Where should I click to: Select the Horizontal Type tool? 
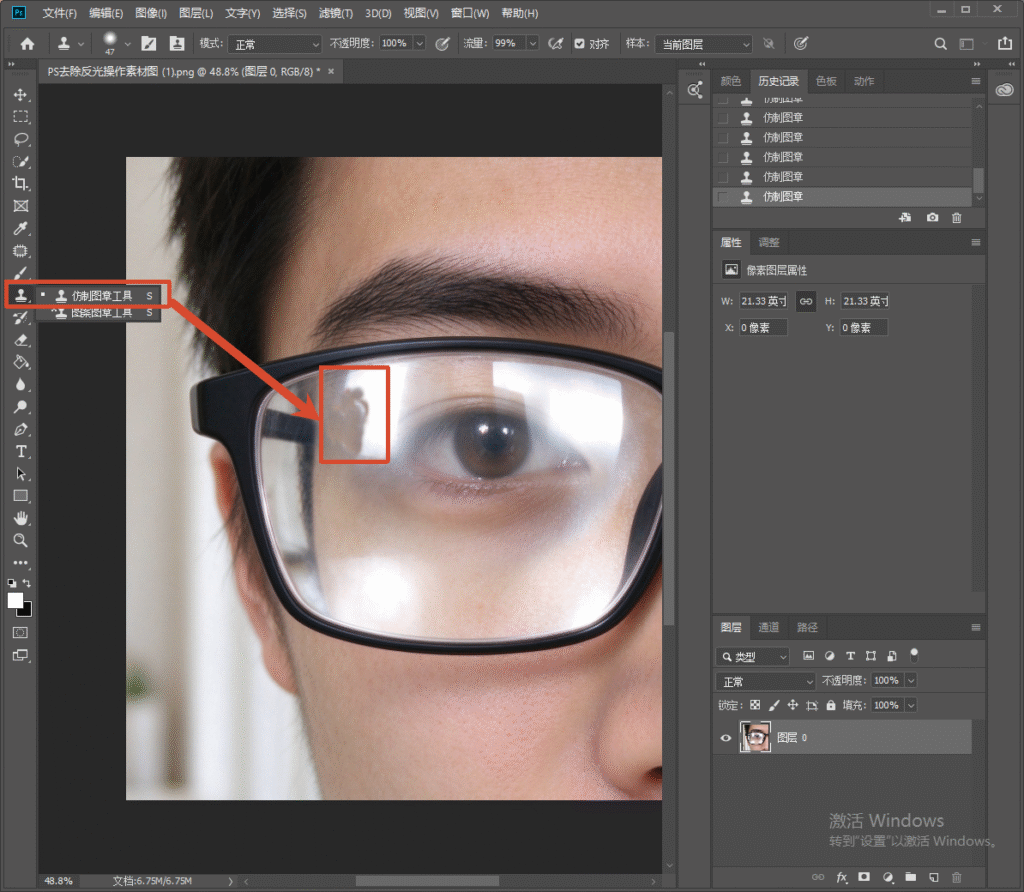coord(20,451)
